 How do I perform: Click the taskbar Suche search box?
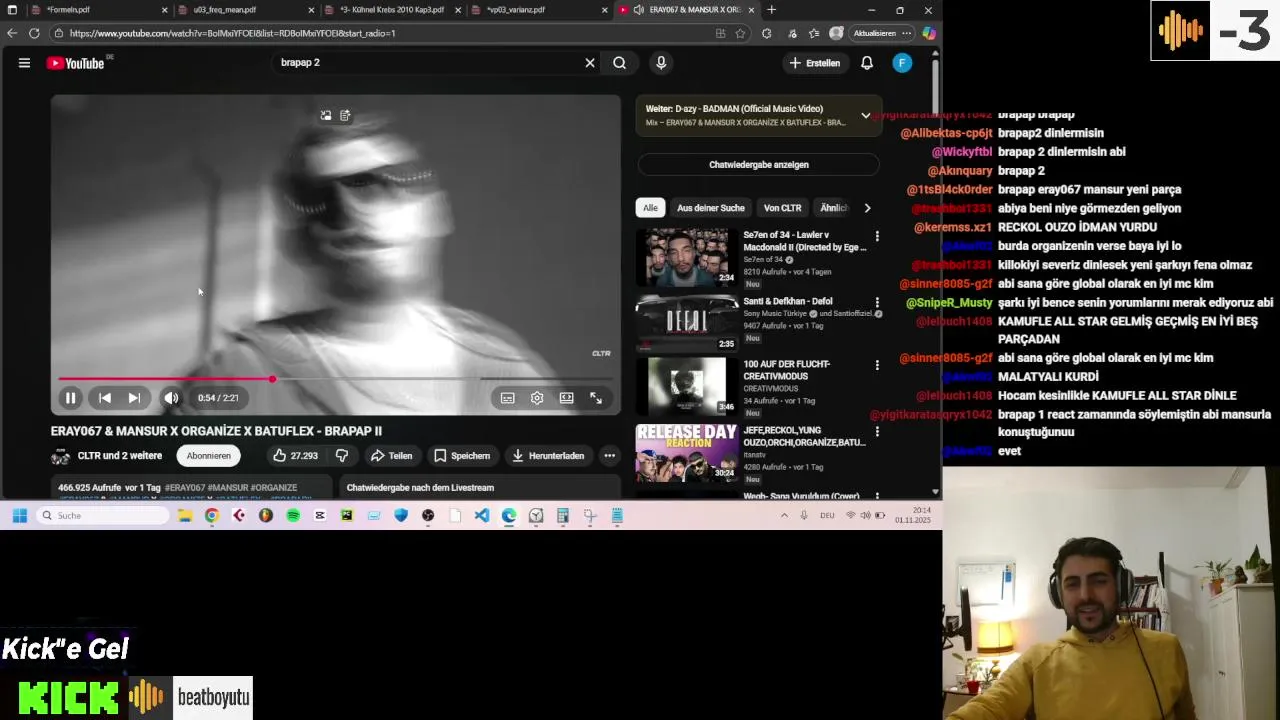tap(103, 516)
